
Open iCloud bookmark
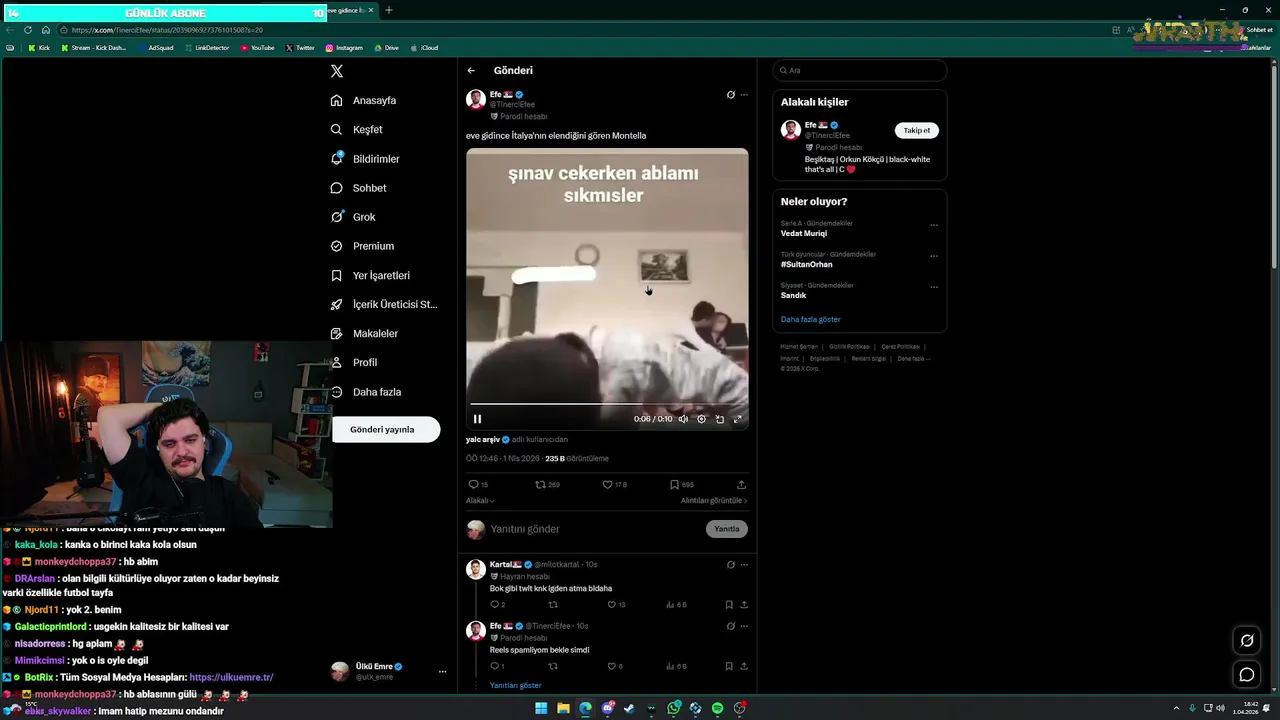pos(424,48)
